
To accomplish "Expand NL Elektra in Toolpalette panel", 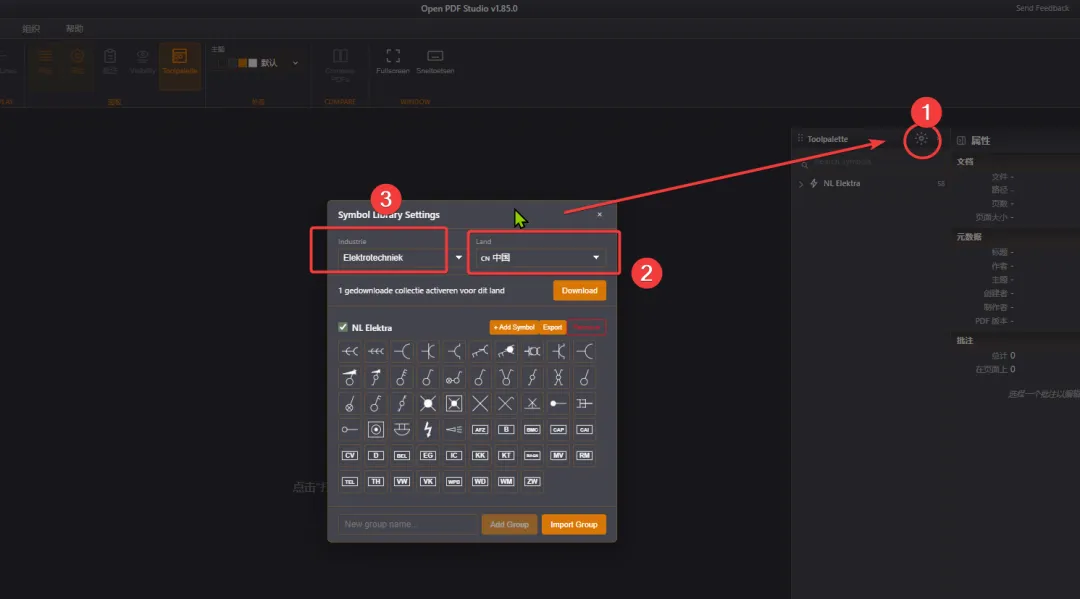I will [x=801, y=184].
